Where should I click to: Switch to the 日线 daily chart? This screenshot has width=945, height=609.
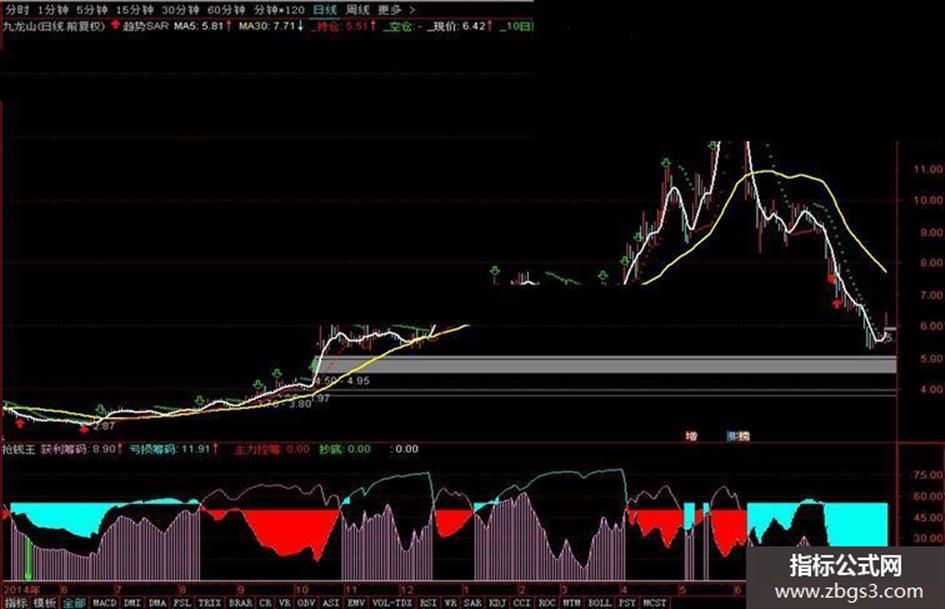pyautogui.click(x=325, y=10)
